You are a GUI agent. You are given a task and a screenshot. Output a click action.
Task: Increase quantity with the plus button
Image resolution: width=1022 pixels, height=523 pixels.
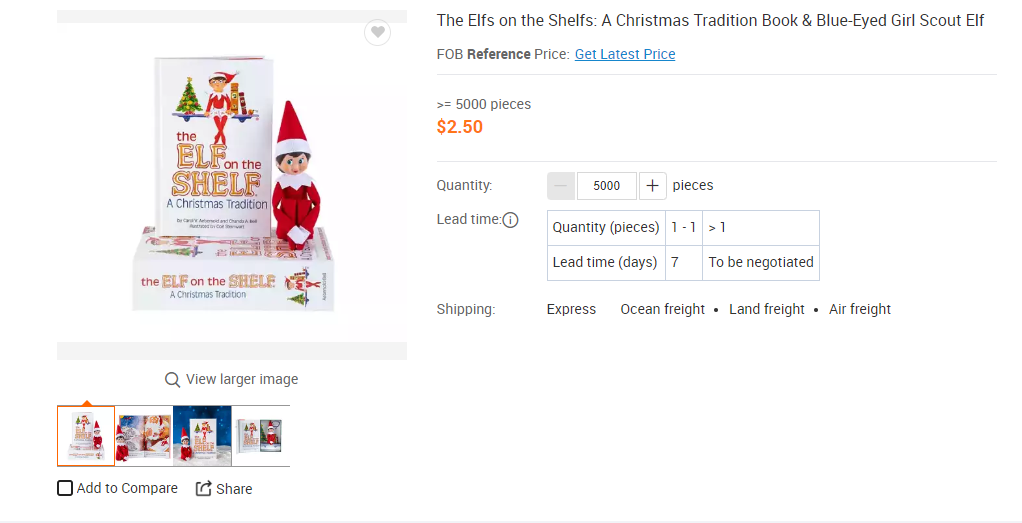tap(652, 185)
